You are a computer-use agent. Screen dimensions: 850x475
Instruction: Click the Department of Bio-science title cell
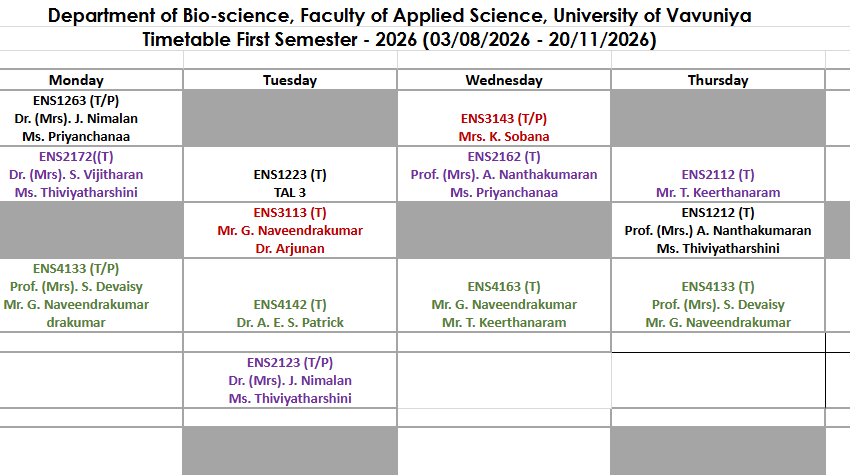coord(400,15)
